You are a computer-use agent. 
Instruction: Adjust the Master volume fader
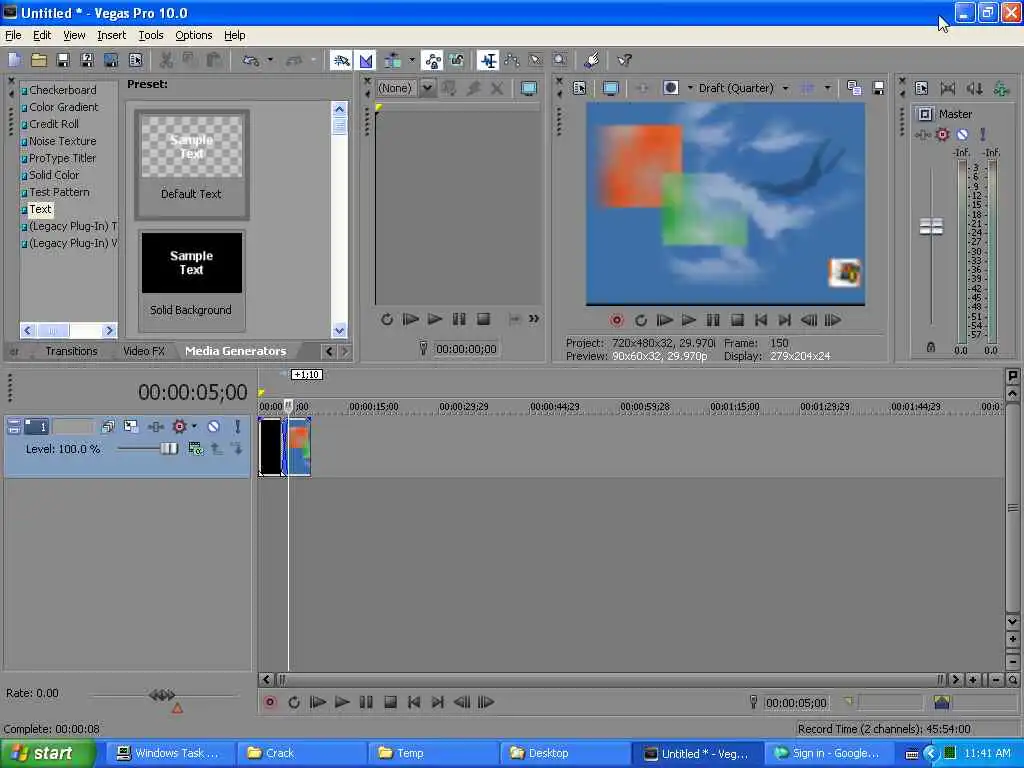[x=931, y=227]
